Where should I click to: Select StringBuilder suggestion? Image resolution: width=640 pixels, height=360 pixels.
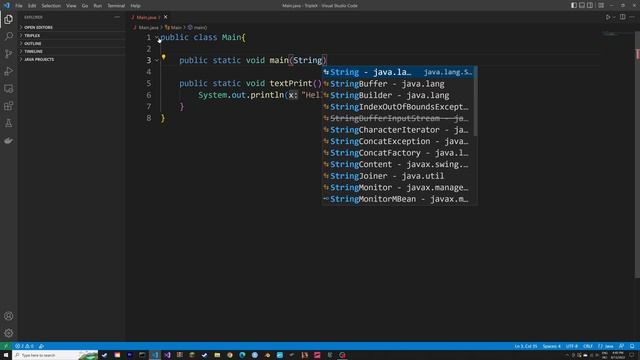[x=398, y=96]
